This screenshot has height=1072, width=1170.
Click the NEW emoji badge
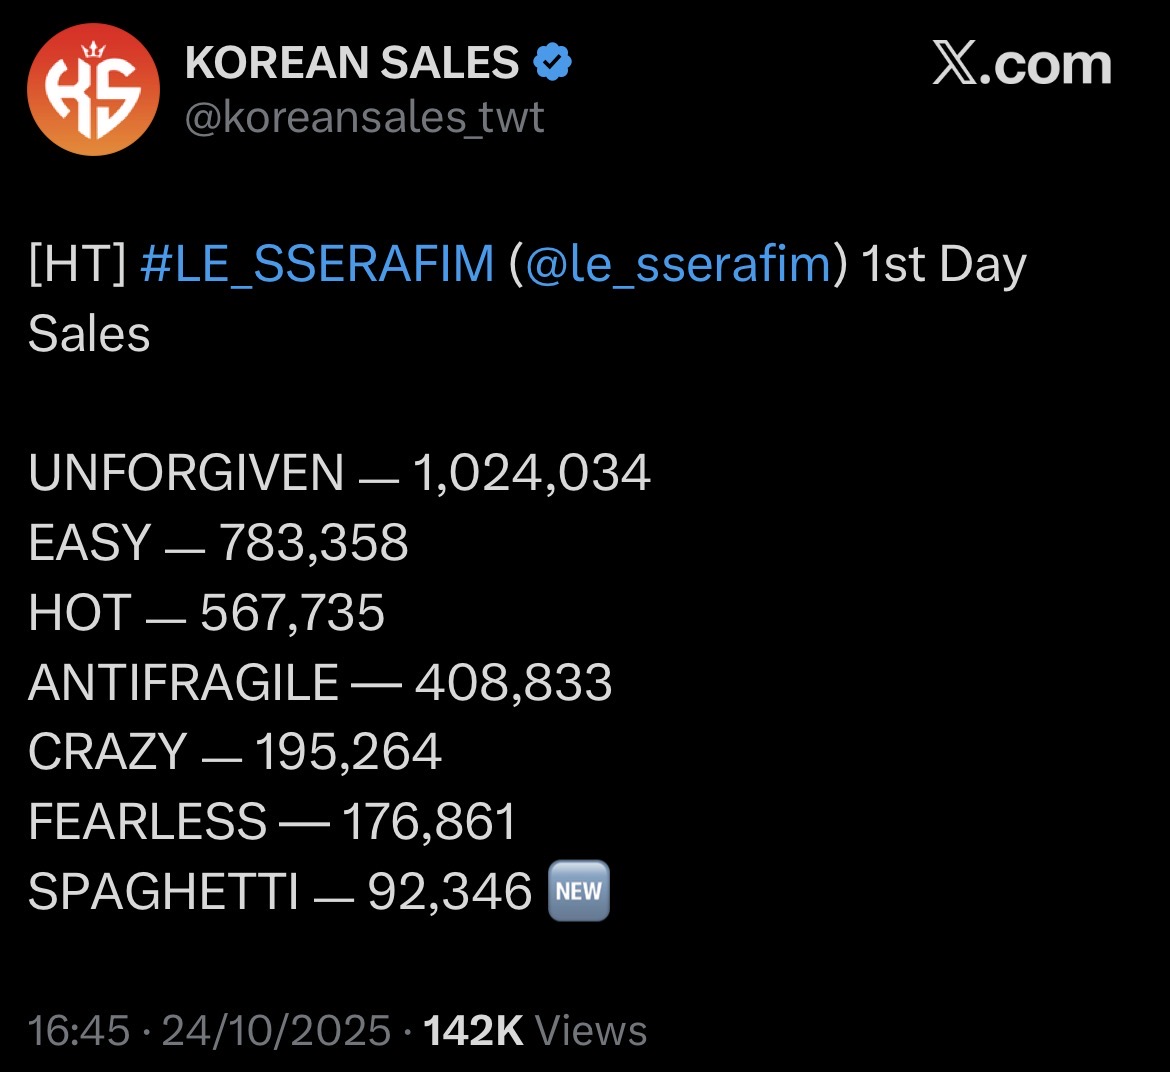click(578, 891)
